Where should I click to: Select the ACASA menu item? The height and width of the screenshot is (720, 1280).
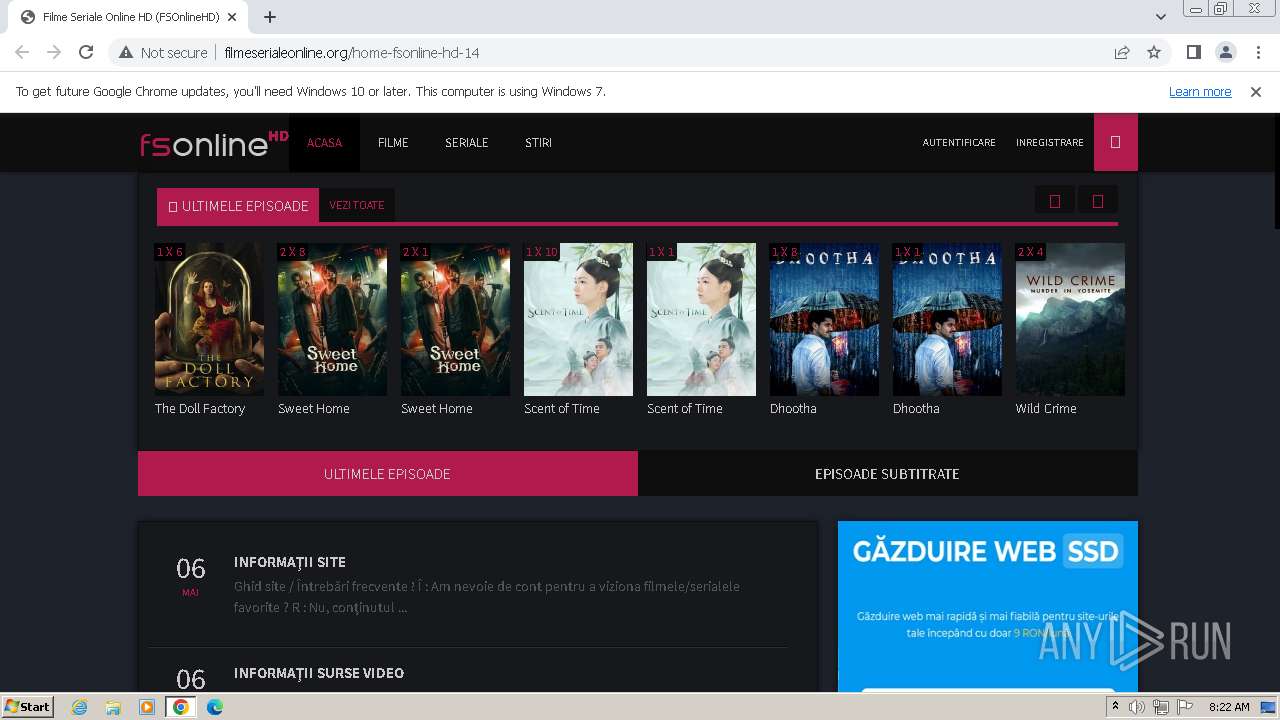tap(324, 142)
